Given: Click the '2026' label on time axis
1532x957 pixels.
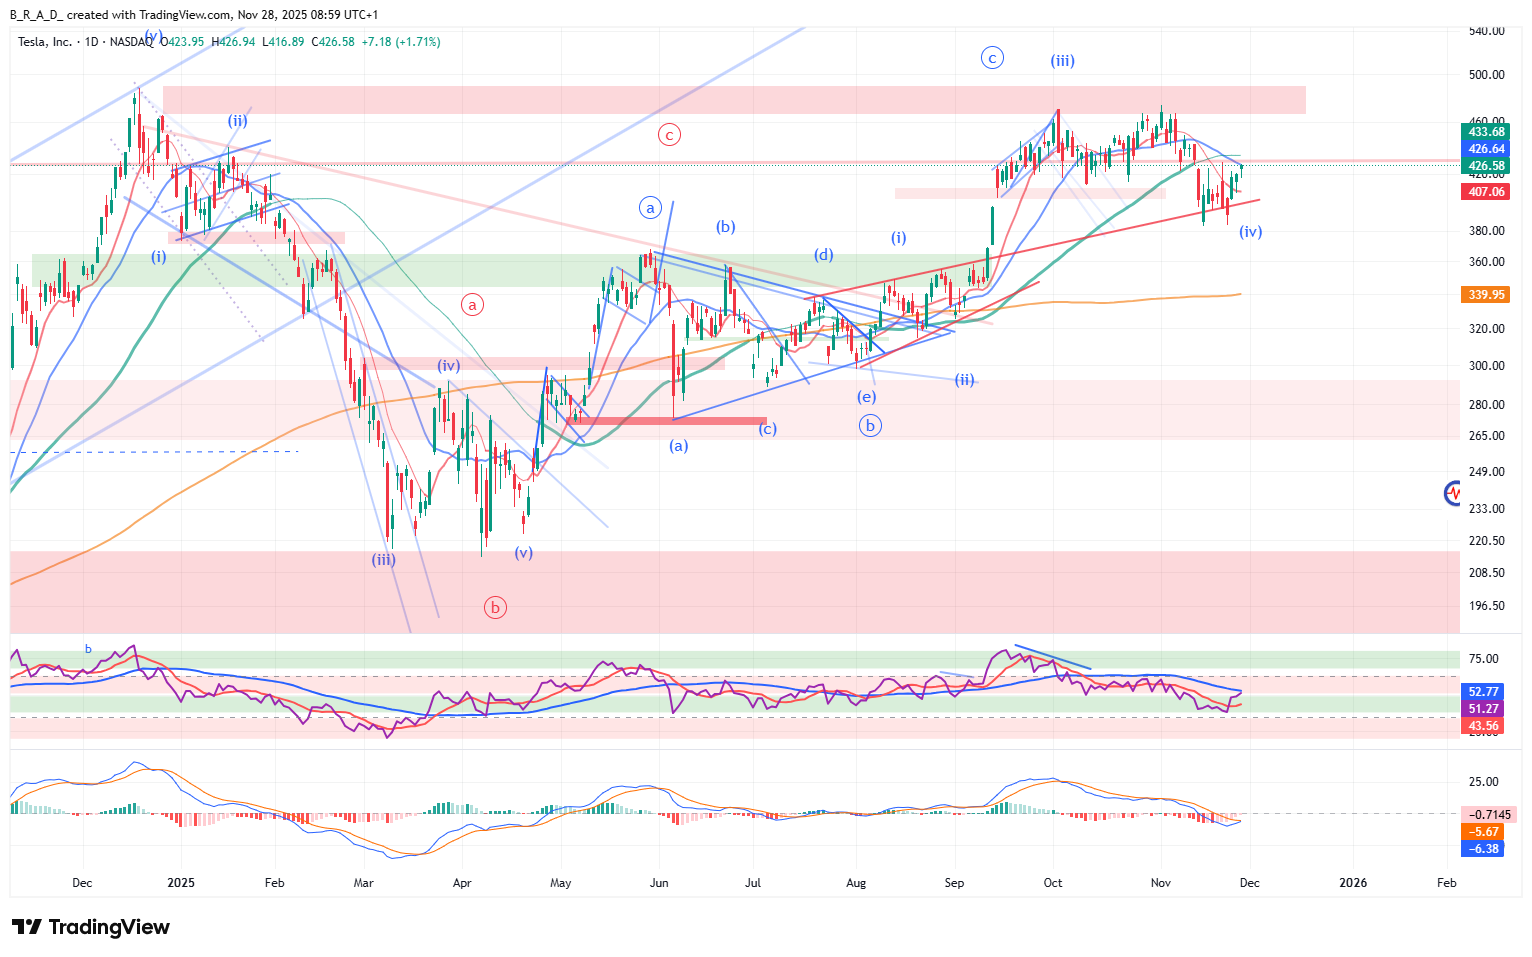Looking at the screenshot, I should (x=1353, y=883).
